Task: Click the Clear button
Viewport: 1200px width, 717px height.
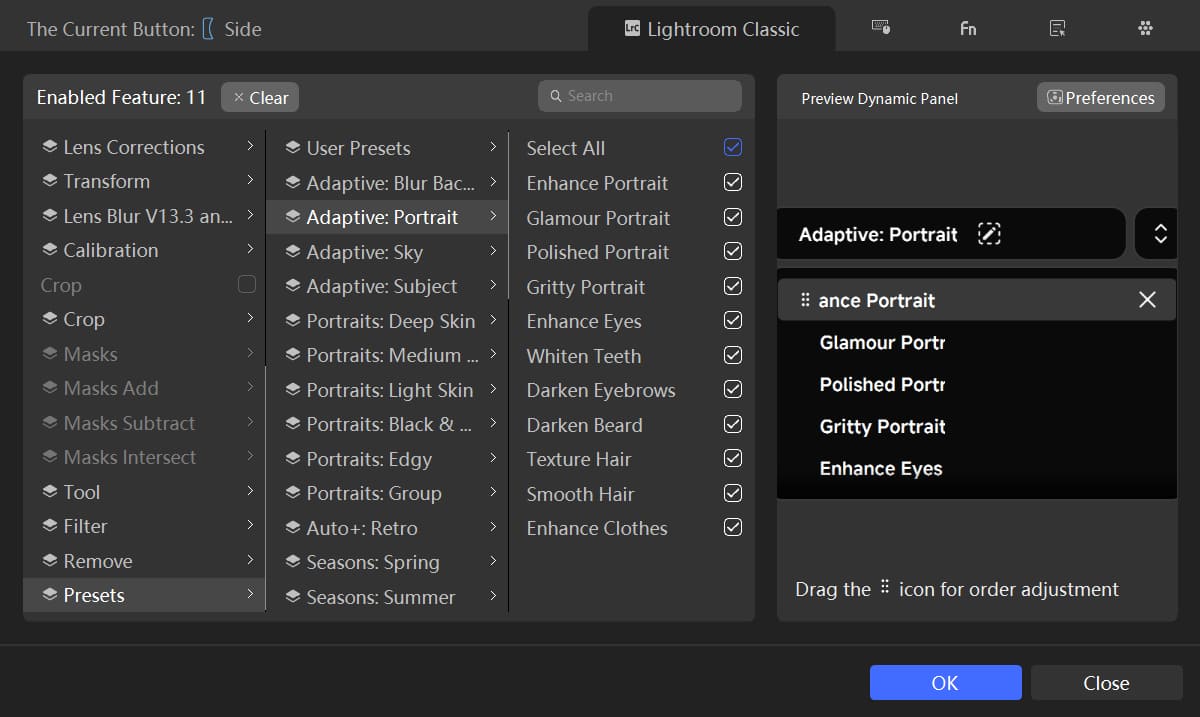Action: coord(260,97)
